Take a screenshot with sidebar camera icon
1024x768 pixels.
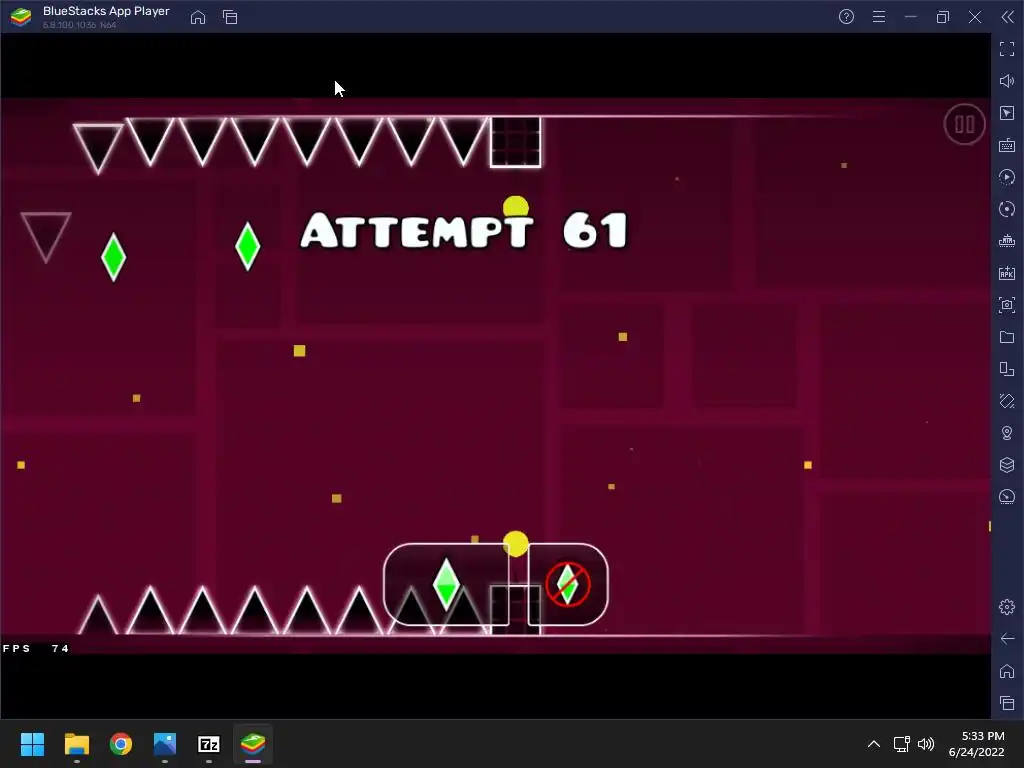(x=1007, y=305)
